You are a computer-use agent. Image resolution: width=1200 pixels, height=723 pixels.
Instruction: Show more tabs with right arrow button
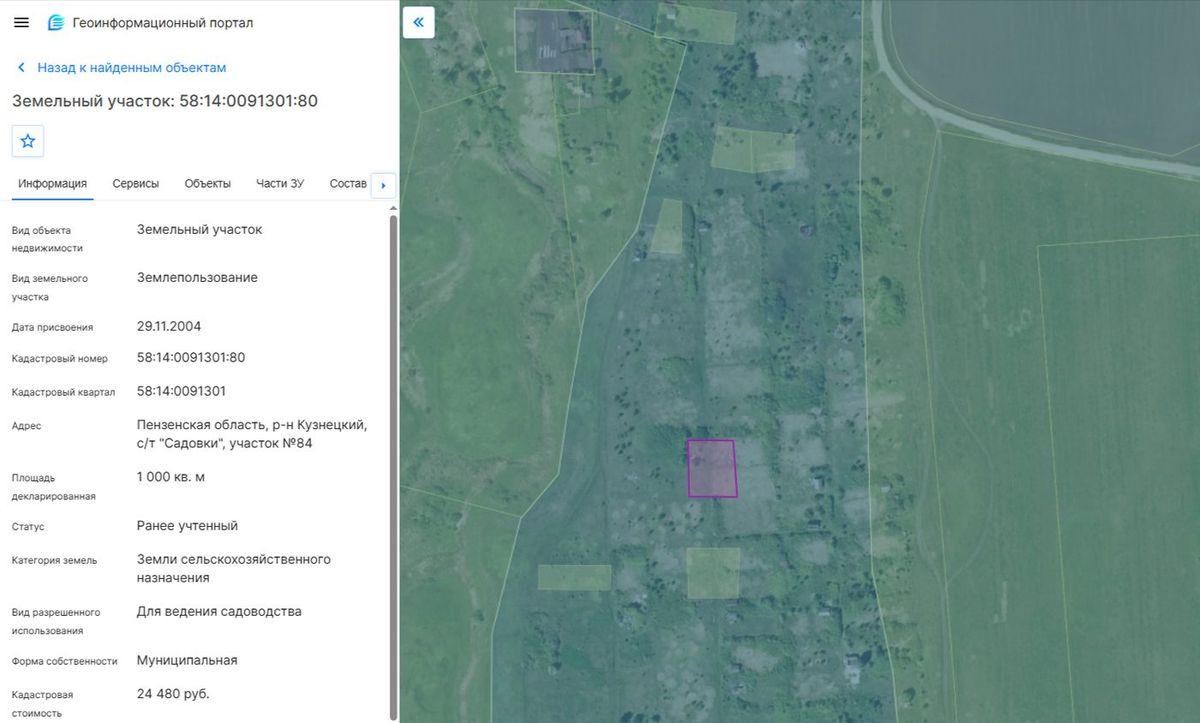[384, 185]
